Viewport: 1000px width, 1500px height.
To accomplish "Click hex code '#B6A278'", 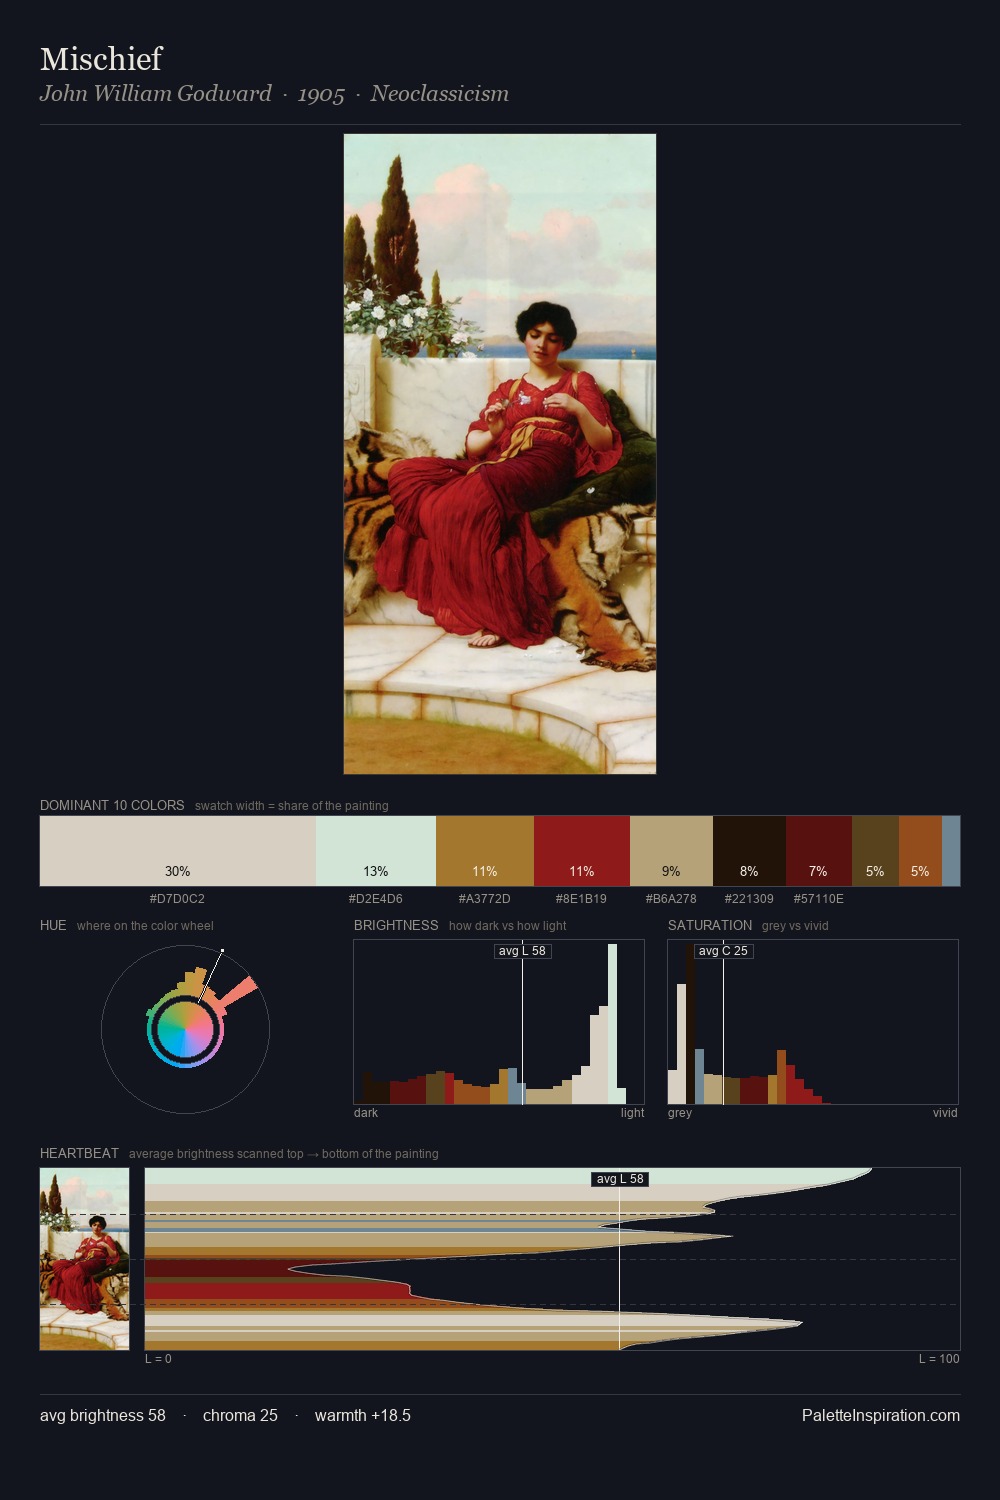I will point(671,899).
